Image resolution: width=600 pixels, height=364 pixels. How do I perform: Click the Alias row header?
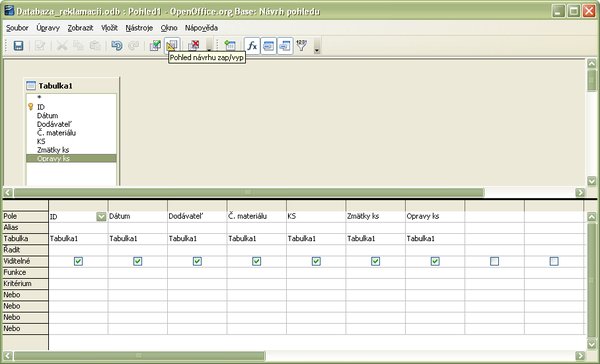25,228
